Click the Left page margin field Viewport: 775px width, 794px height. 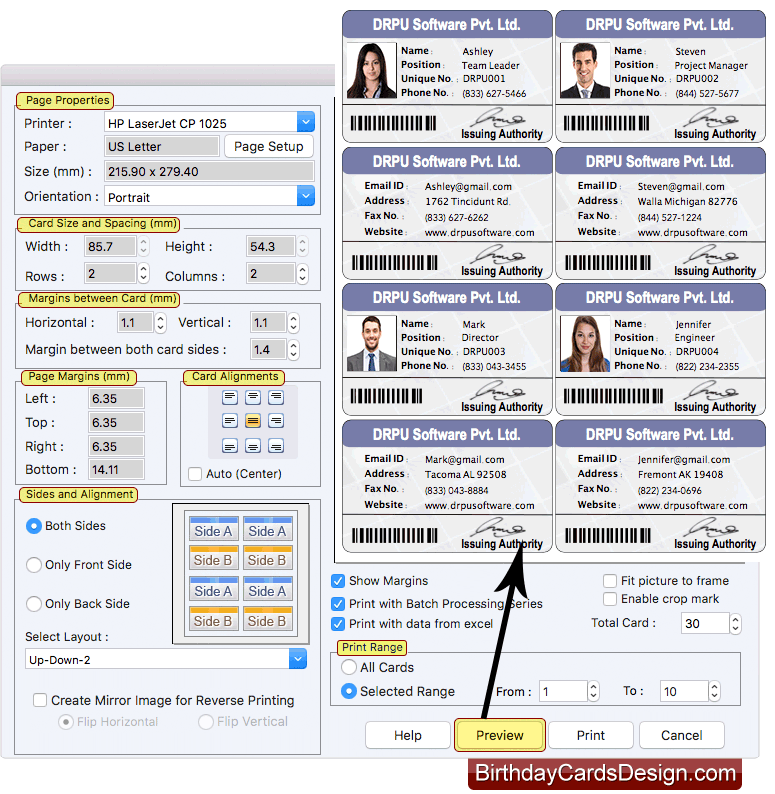[116, 399]
